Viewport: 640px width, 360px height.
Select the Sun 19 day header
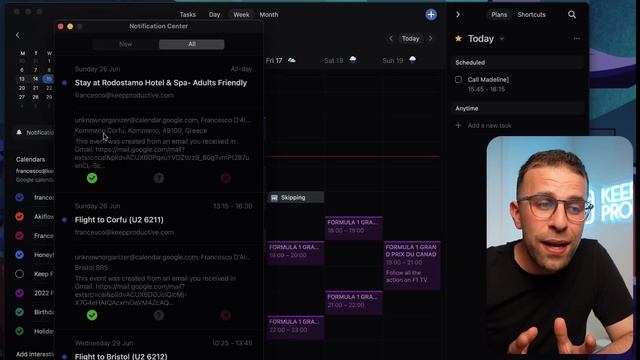[x=393, y=61]
